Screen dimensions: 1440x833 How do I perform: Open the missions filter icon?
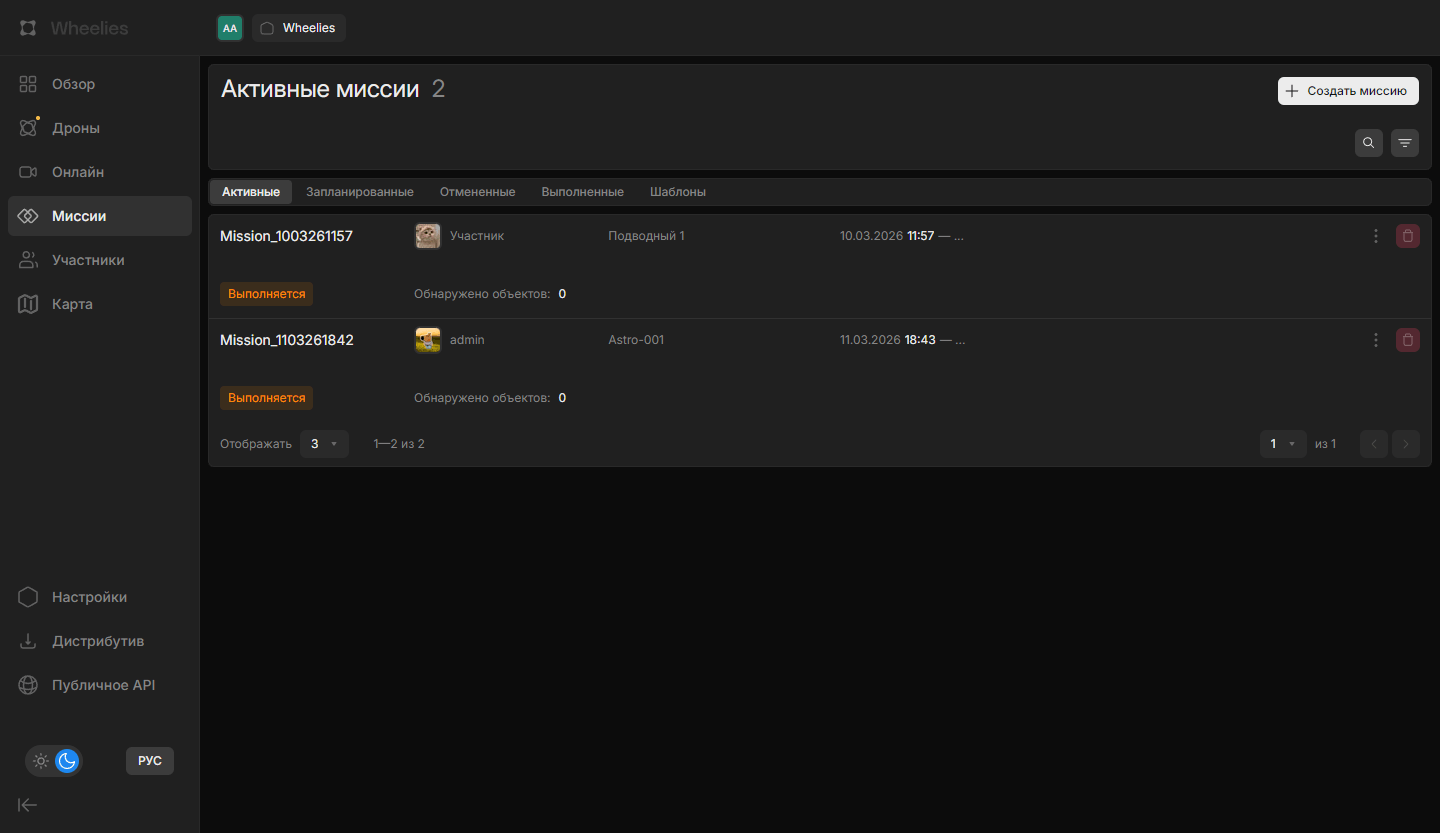tap(1405, 143)
